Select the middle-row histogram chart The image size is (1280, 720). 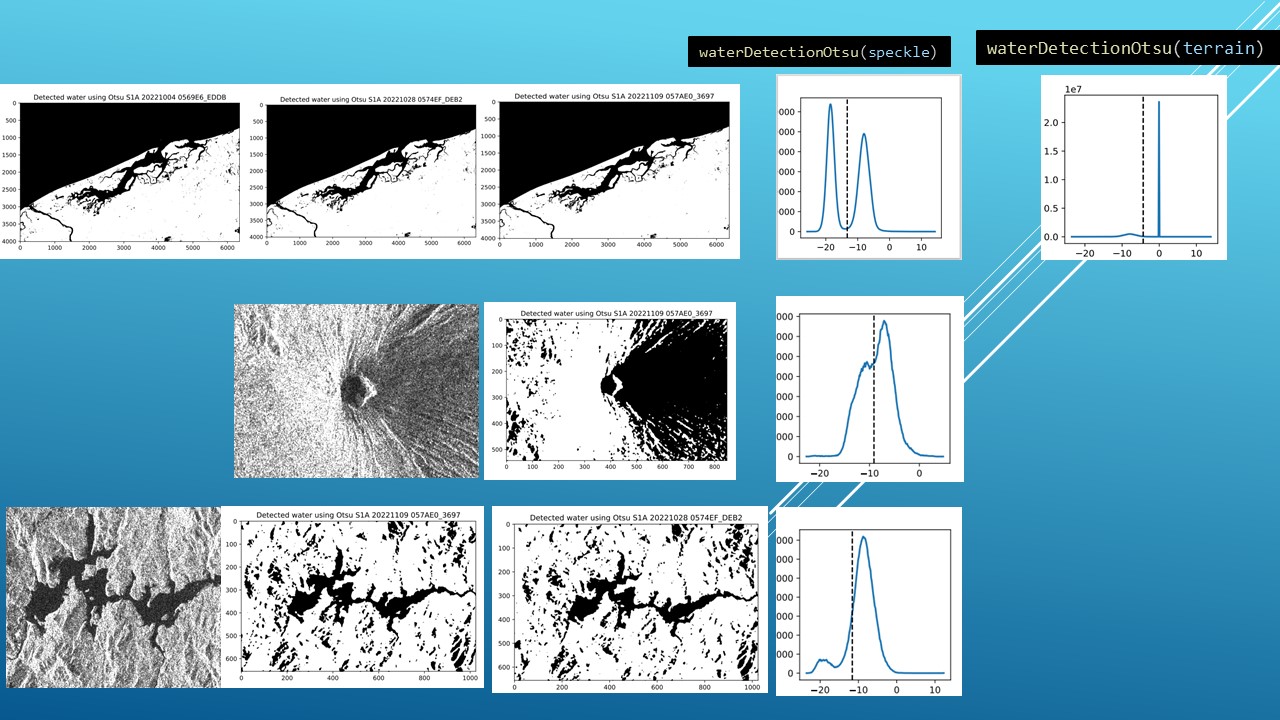869,389
